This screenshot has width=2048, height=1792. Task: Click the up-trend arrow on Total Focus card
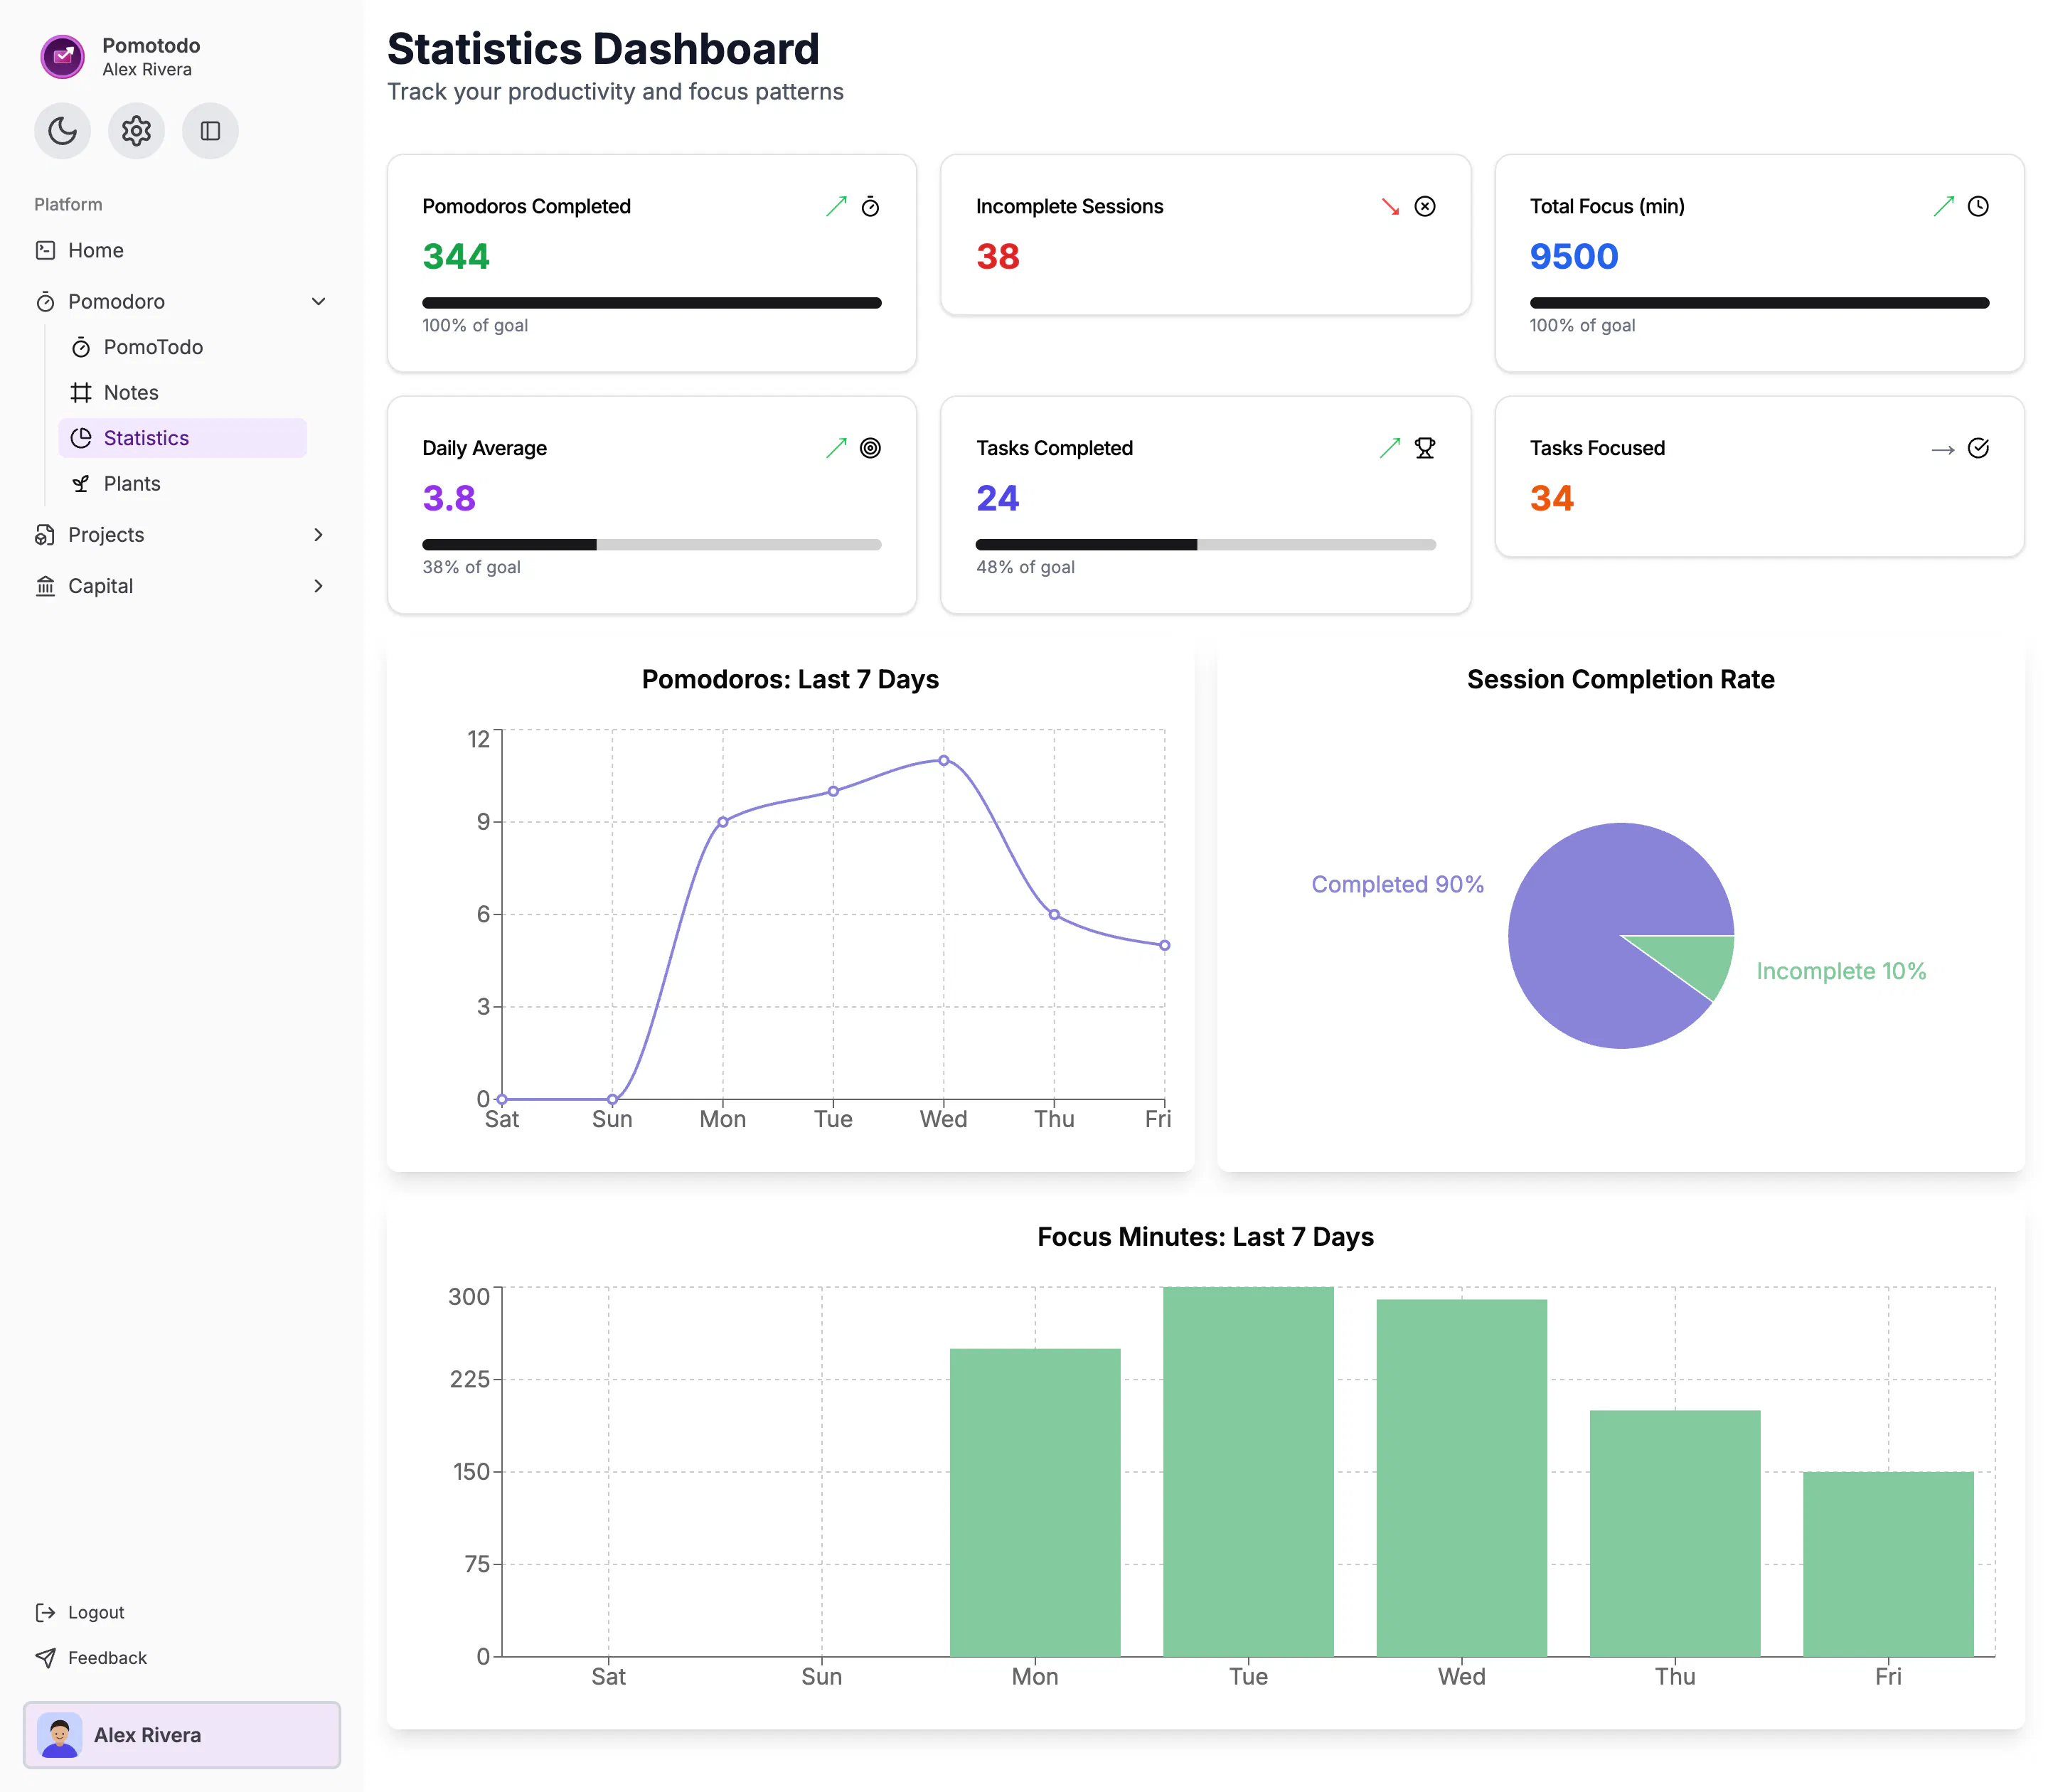[x=1943, y=207]
